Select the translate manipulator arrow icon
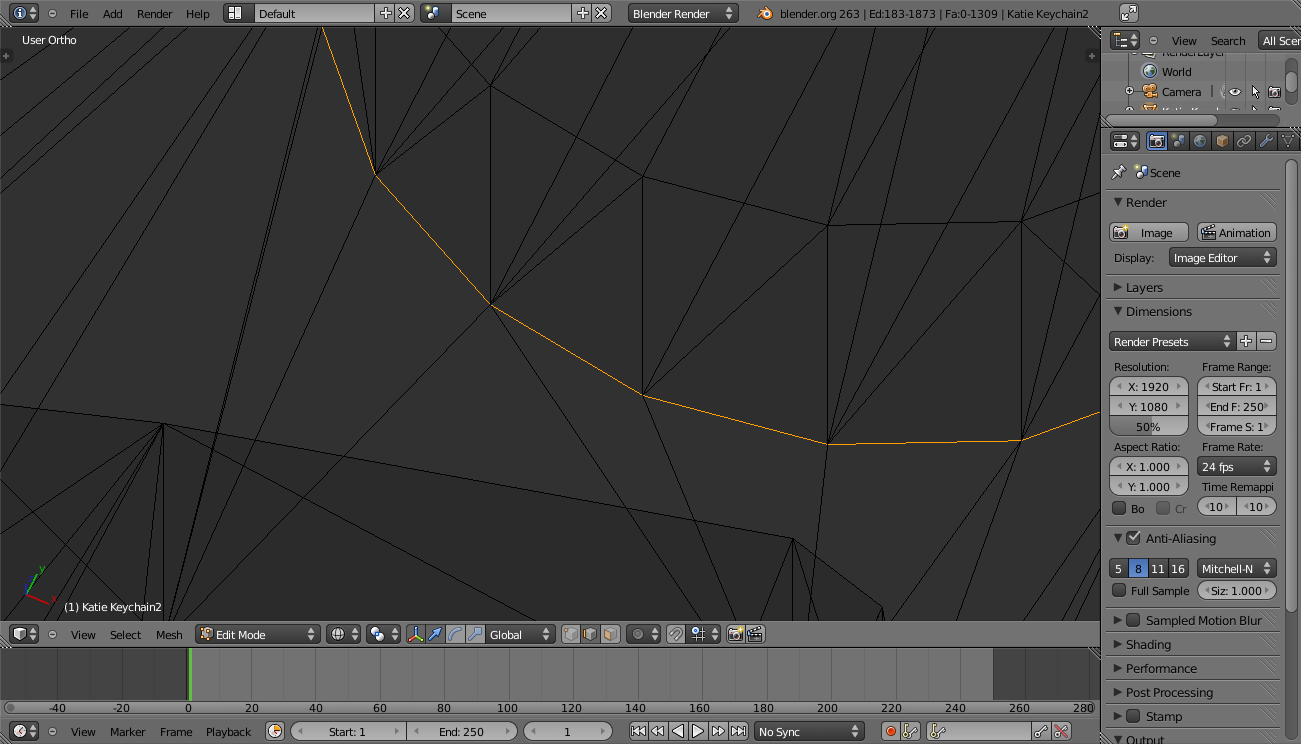 435,634
